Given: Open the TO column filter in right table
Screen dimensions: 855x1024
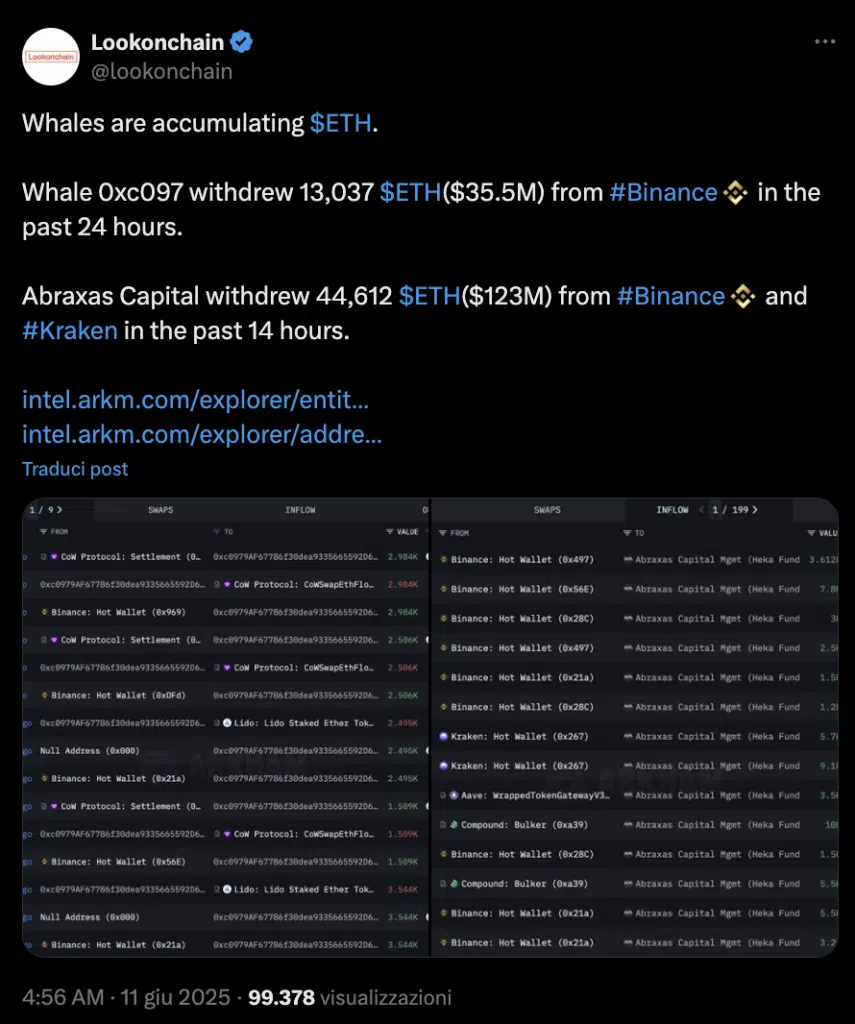Looking at the screenshot, I should click(x=627, y=533).
